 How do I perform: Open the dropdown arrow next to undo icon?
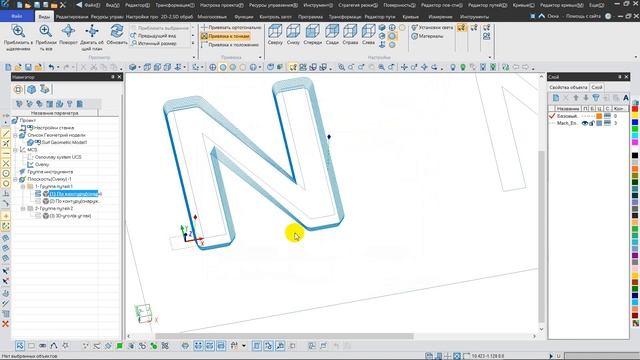tap(58, 68)
